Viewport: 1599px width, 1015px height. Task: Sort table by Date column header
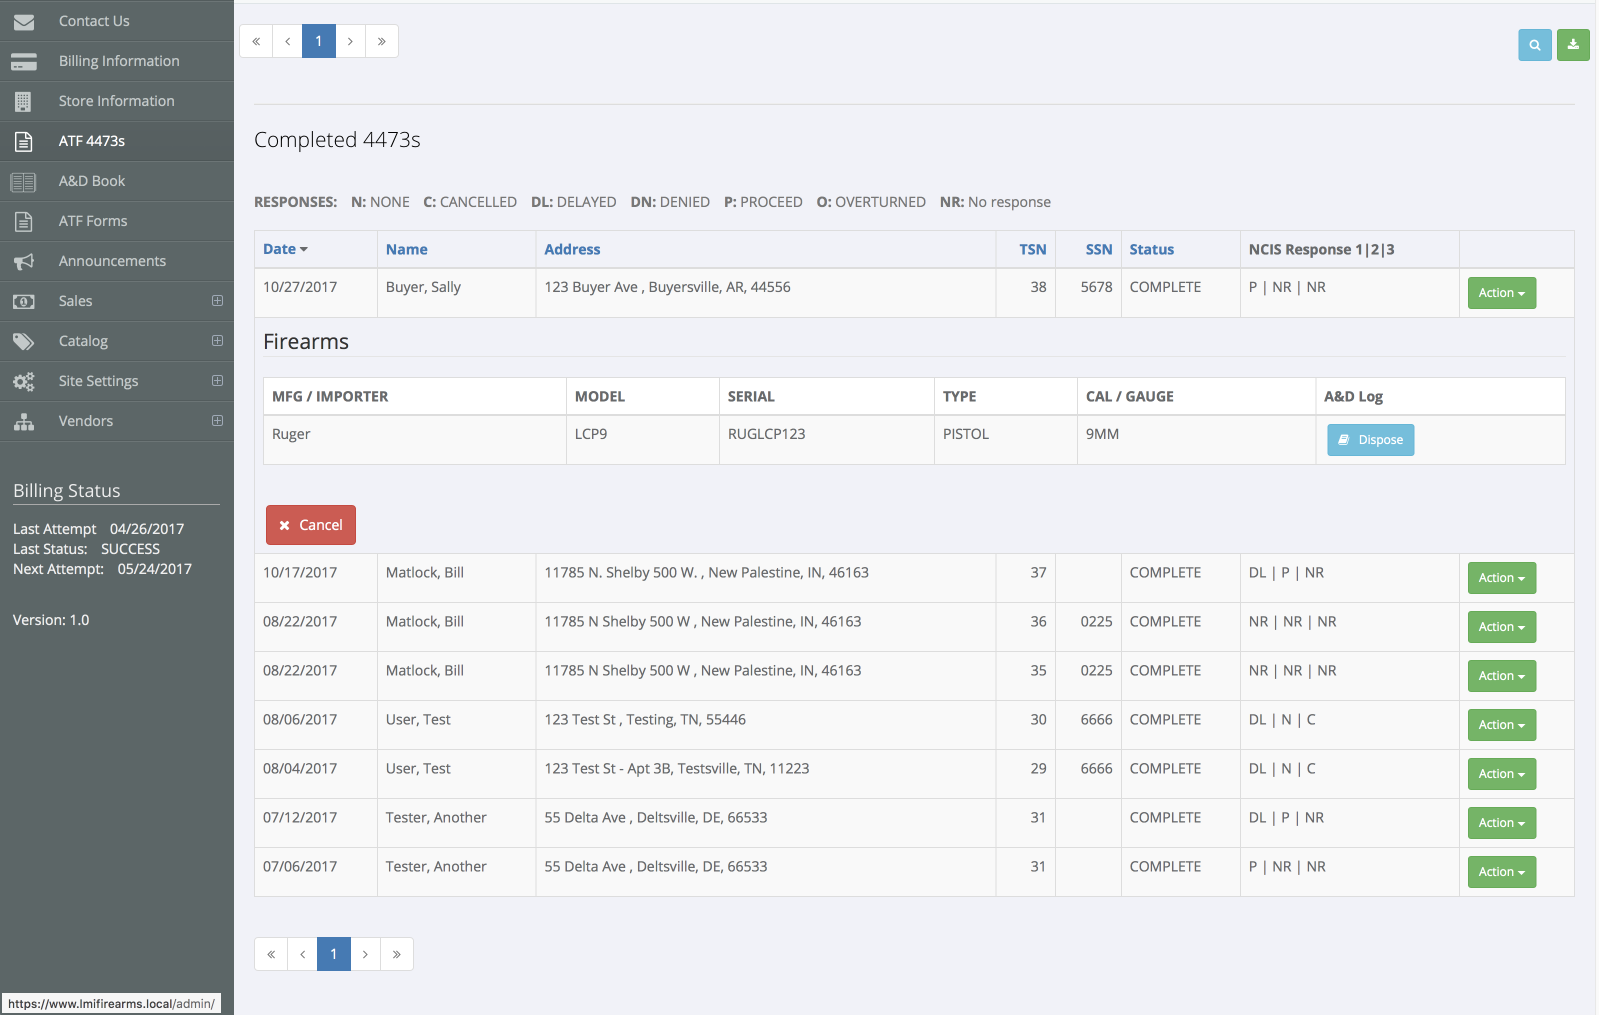(285, 249)
